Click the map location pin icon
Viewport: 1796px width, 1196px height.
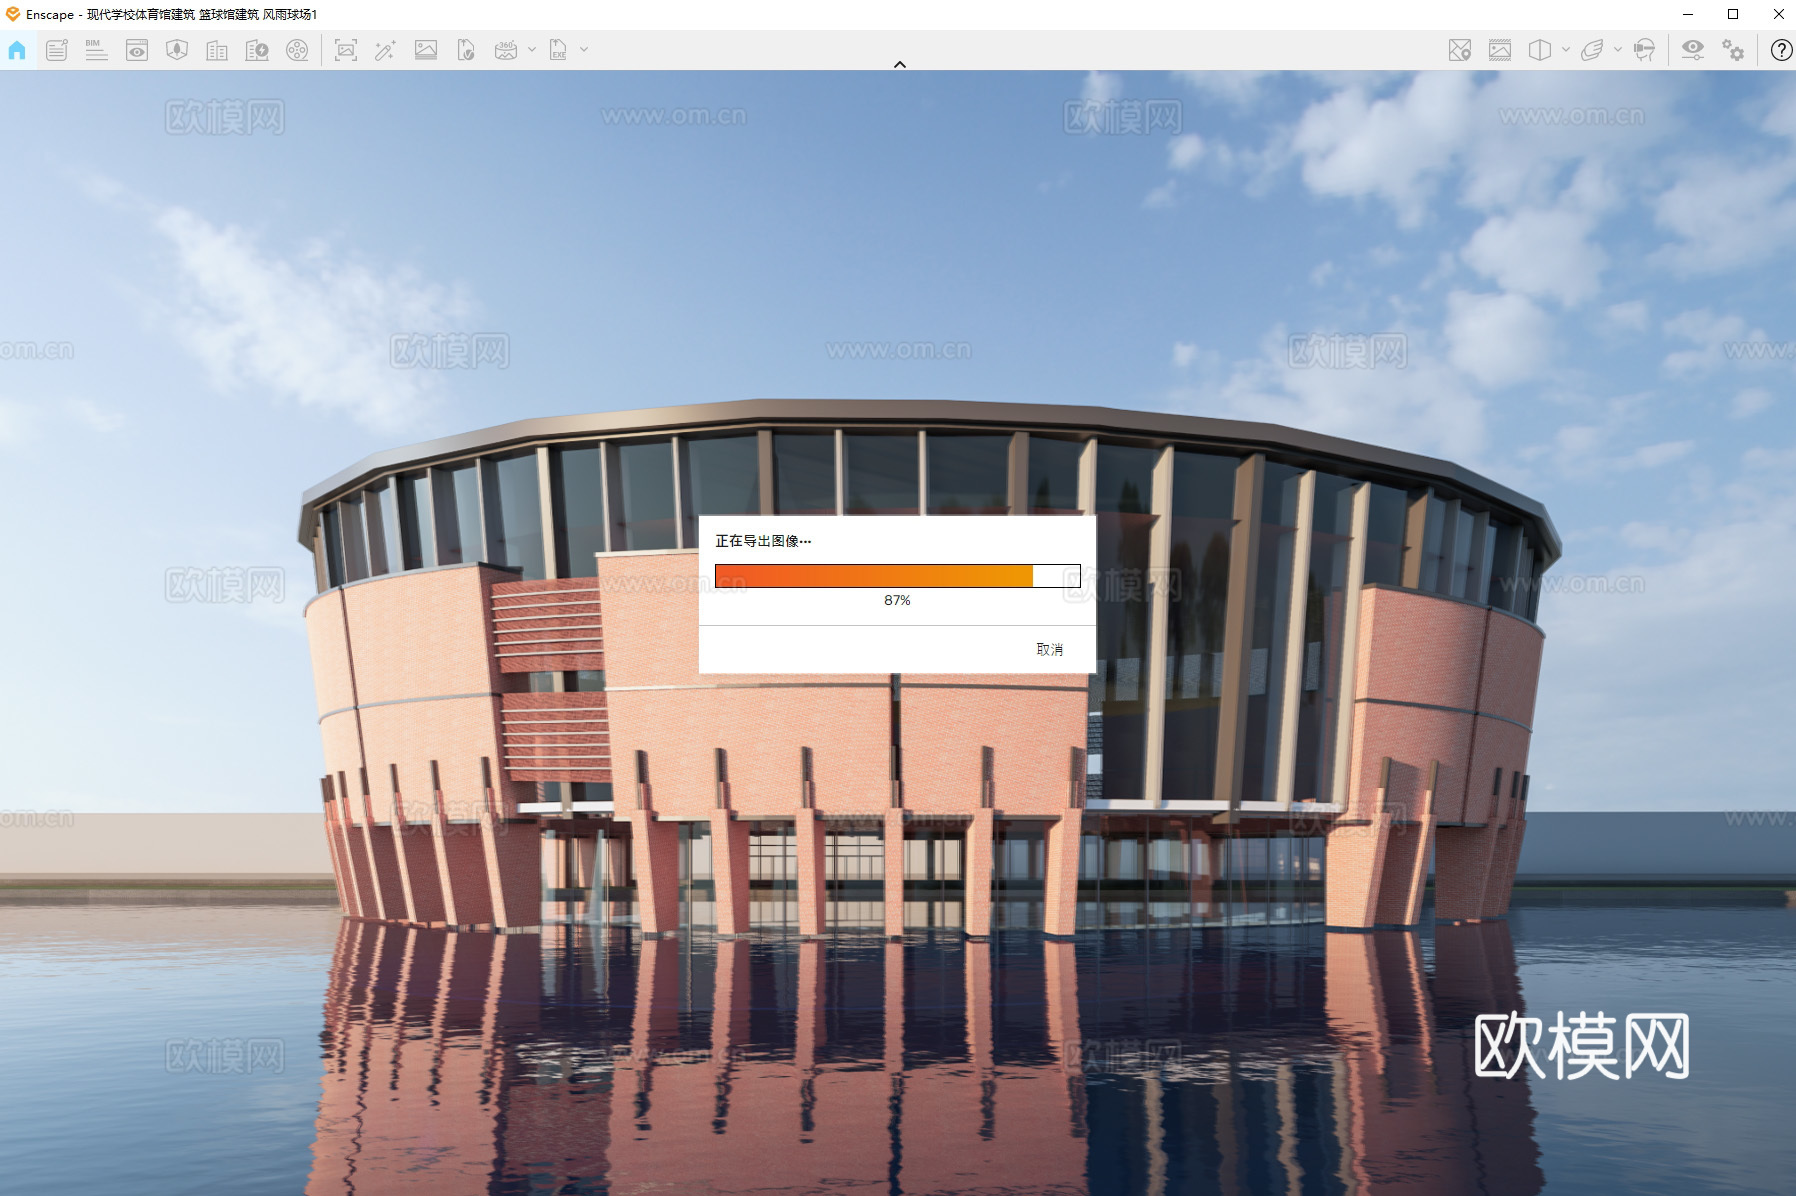coord(1460,50)
